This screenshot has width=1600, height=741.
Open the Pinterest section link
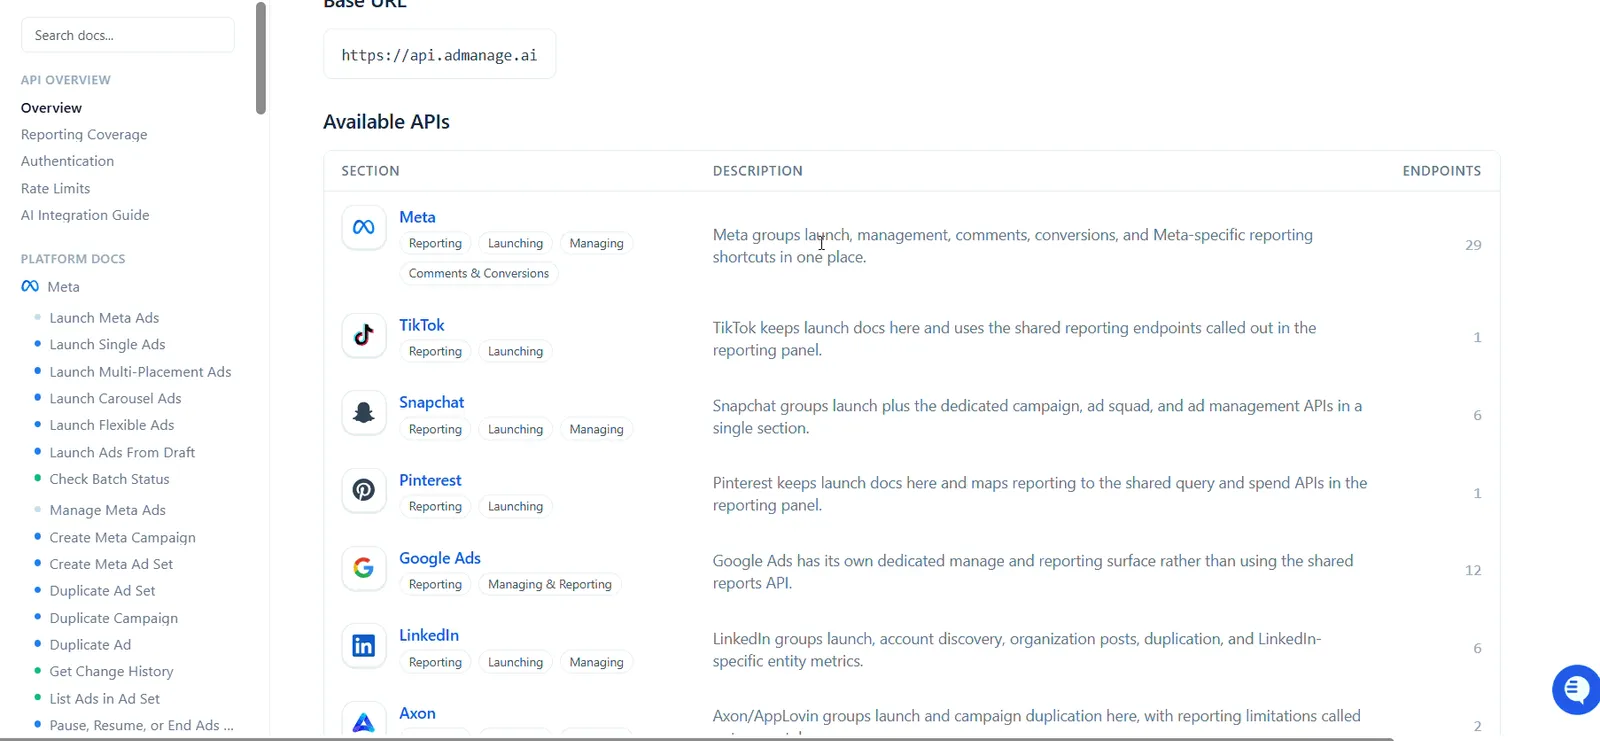[430, 480]
